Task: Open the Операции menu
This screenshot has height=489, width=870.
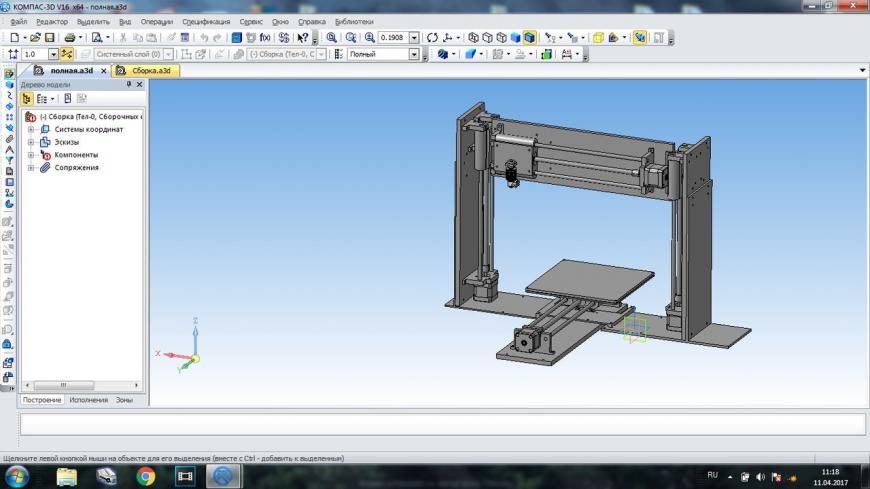Action: point(156,21)
